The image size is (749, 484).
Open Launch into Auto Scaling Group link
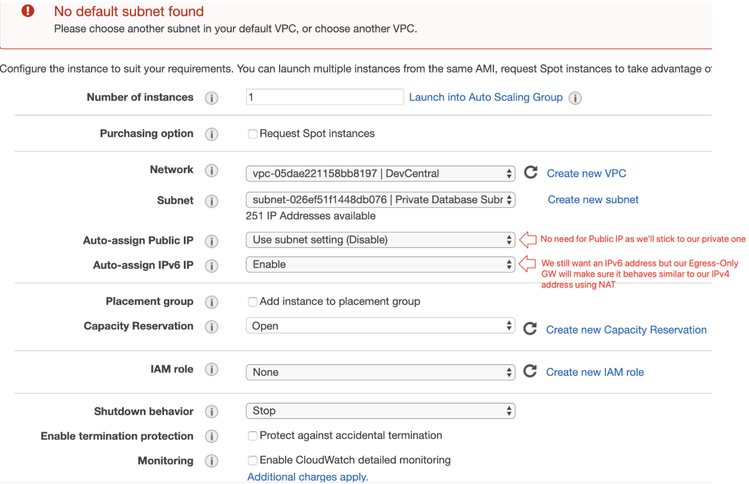point(486,97)
